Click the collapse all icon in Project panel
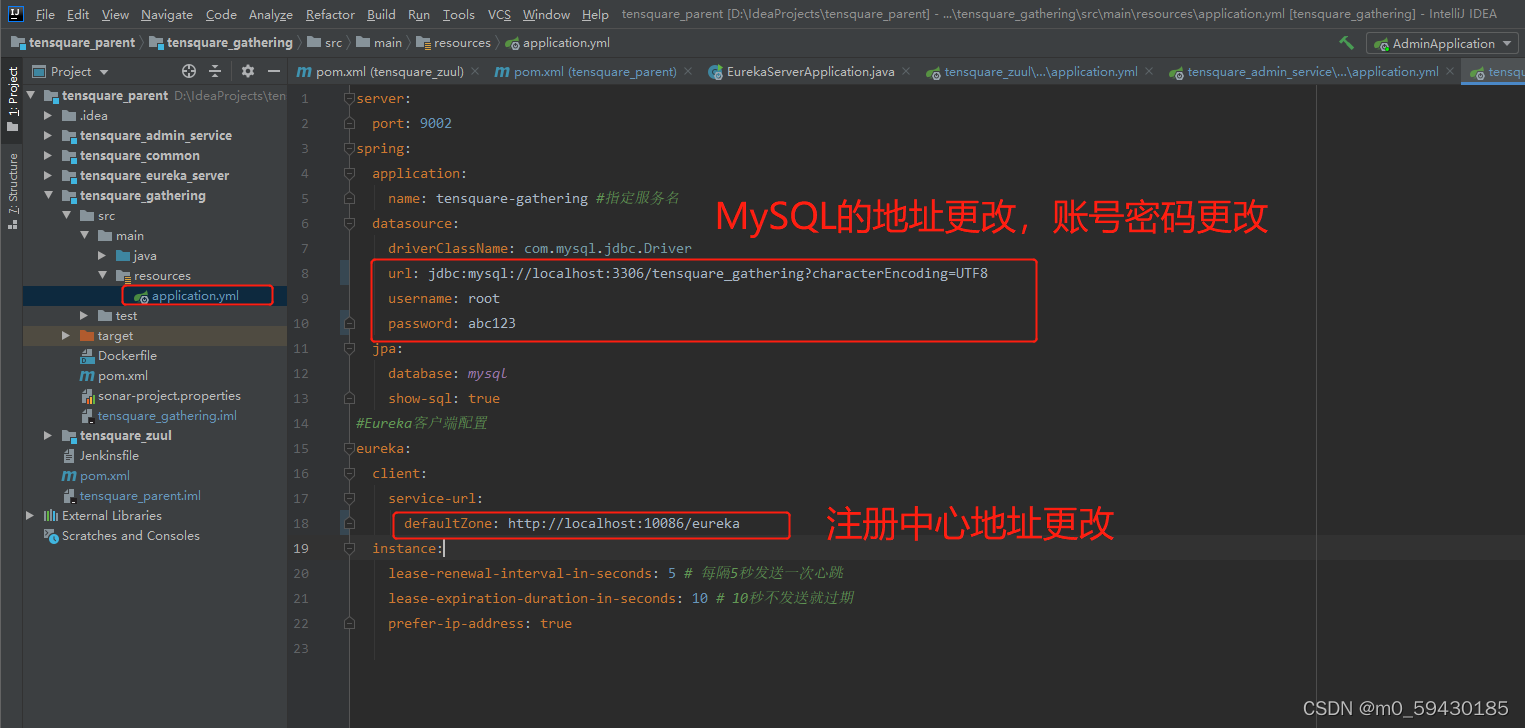The image size is (1525, 728). pos(215,71)
